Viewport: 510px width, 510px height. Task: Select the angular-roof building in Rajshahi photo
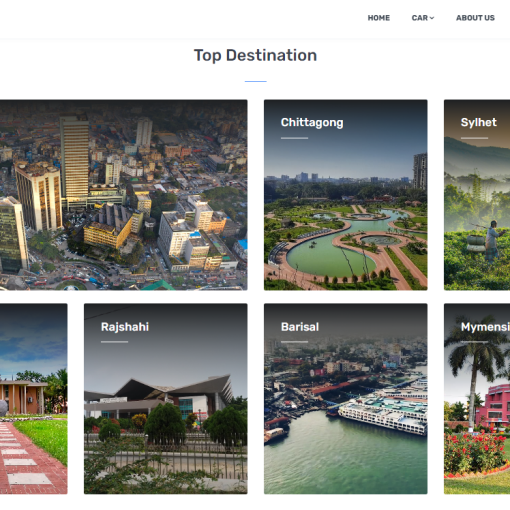[159, 397]
